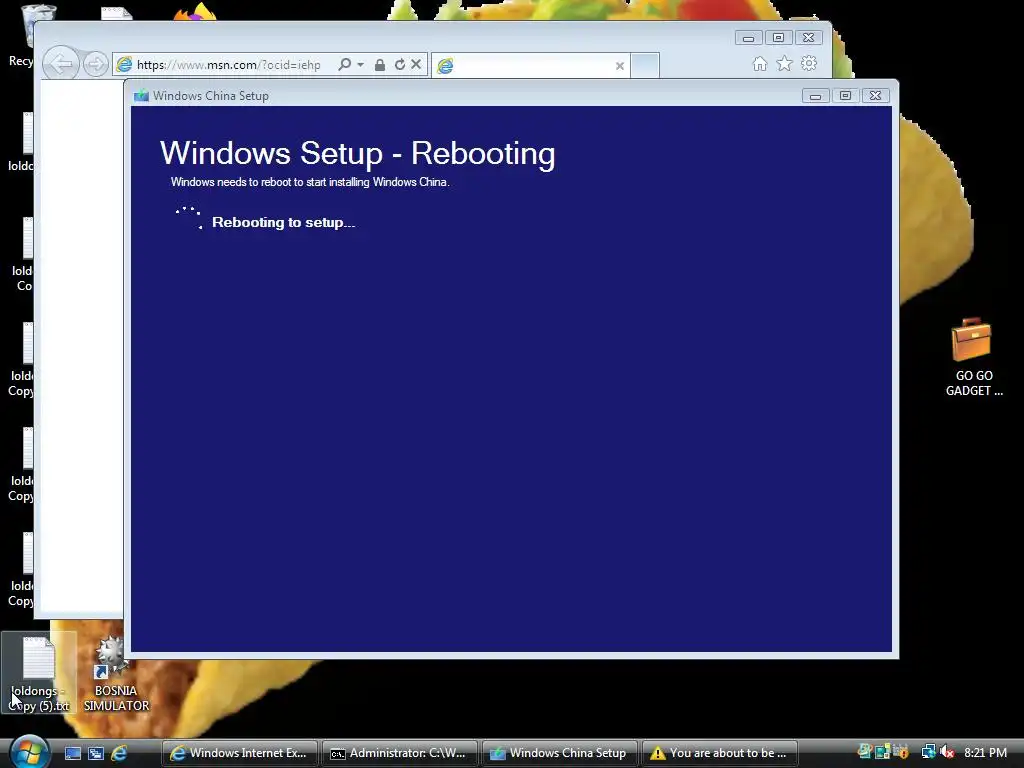Select the blank Internet Explorer tab
This screenshot has height=768, width=1024.
[530, 65]
